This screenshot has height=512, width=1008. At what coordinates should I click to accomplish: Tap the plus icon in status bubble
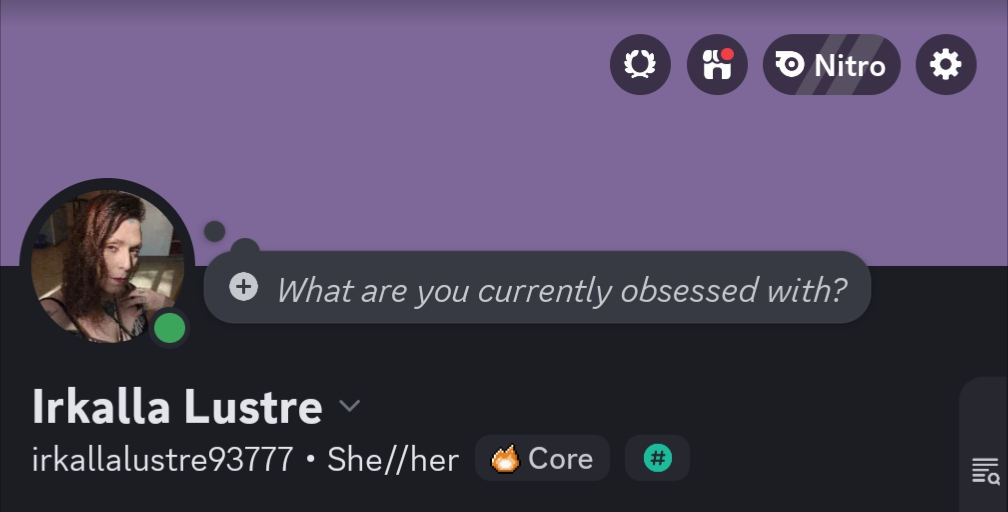point(243,288)
